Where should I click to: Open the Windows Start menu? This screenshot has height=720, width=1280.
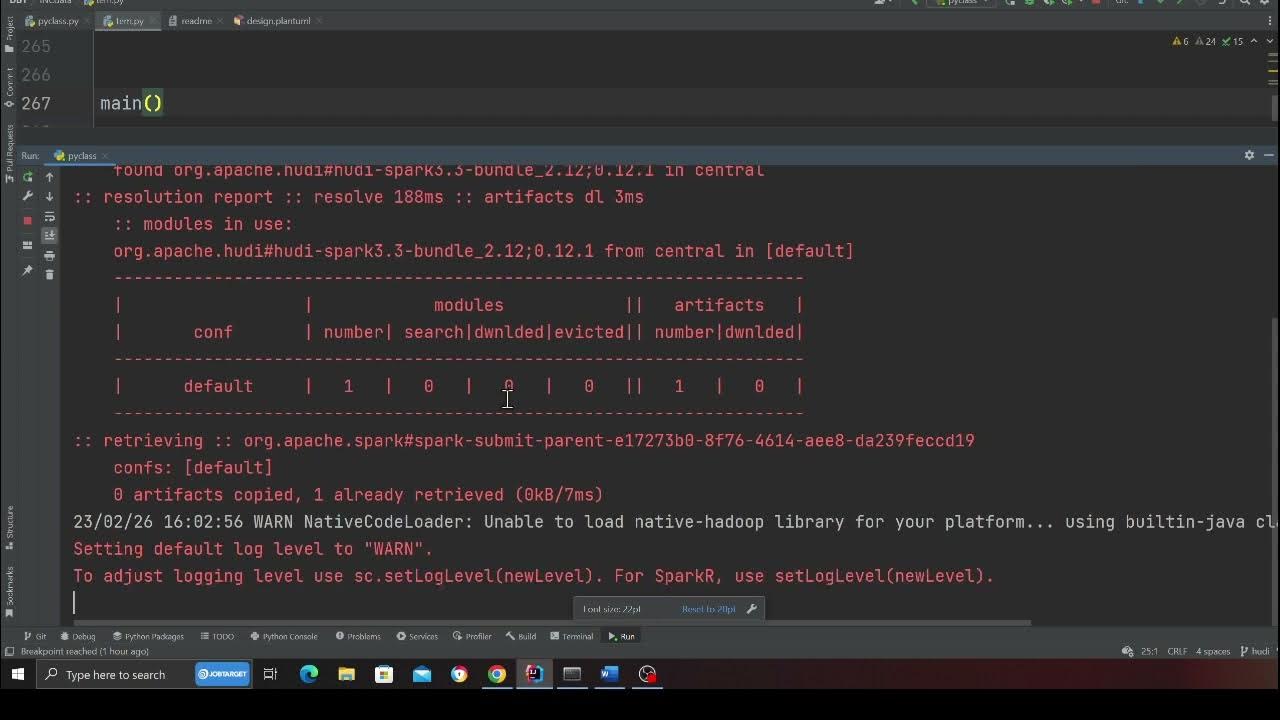click(x=17, y=675)
